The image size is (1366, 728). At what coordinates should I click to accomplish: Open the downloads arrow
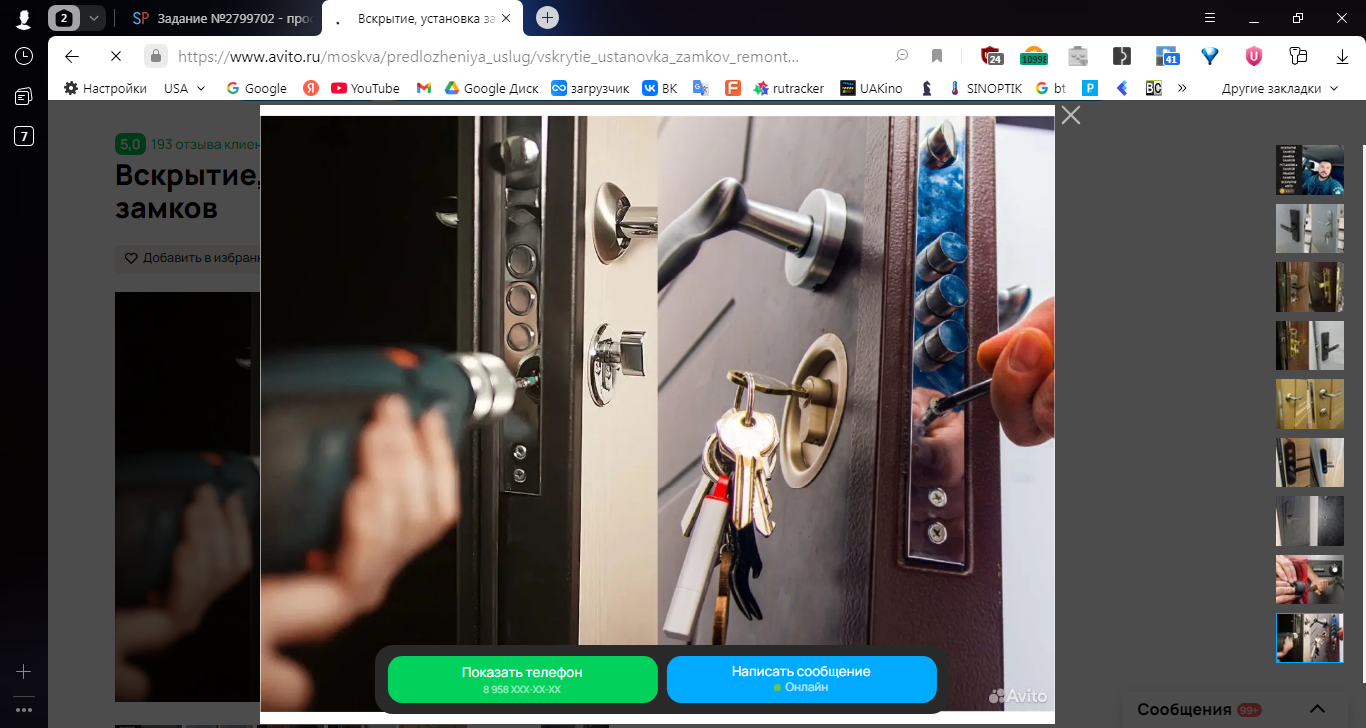pyautogui.click(x=1343, y=56)
